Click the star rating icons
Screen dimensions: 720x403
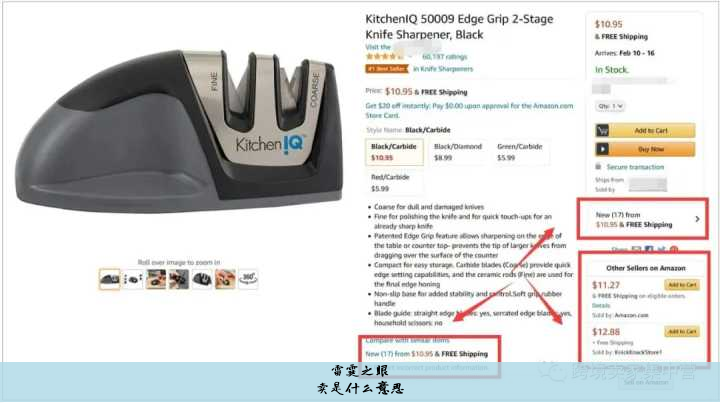(384, 56)
